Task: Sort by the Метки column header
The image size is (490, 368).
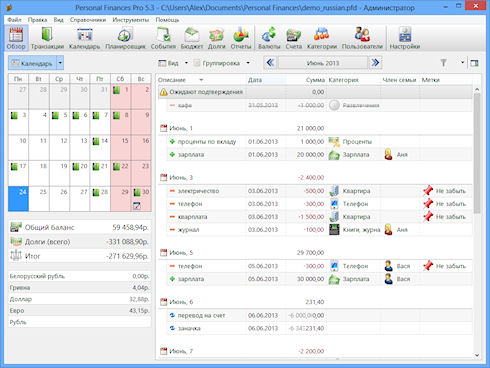Action: pos(446,80)
